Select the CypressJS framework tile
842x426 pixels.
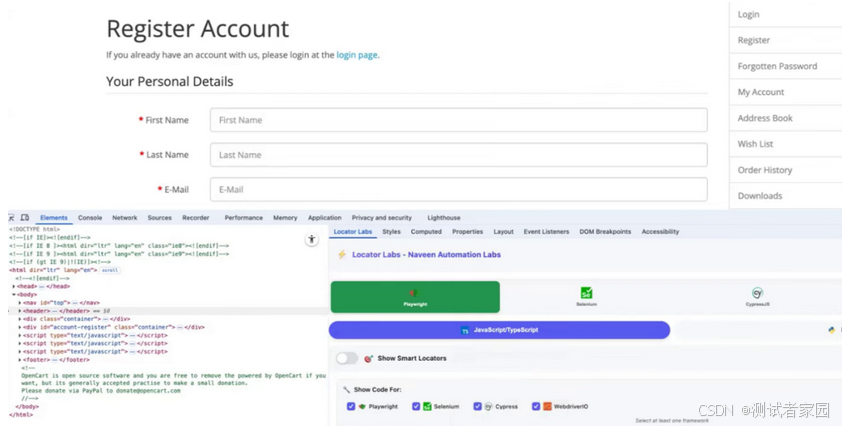[757, 297]
